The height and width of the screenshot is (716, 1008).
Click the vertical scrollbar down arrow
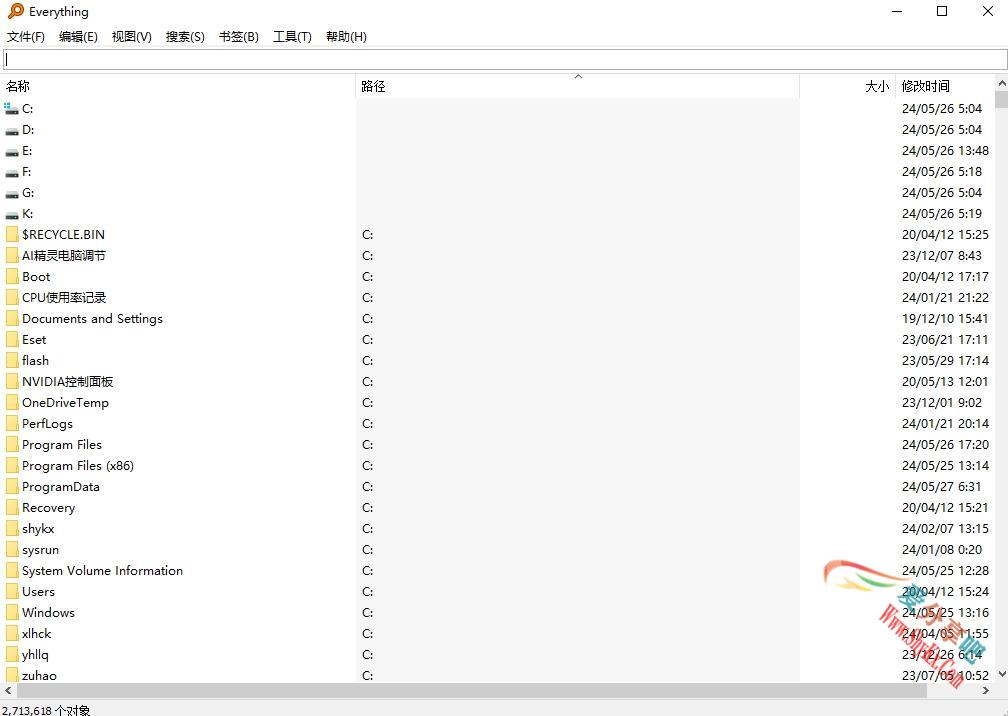pos(1002,674)
